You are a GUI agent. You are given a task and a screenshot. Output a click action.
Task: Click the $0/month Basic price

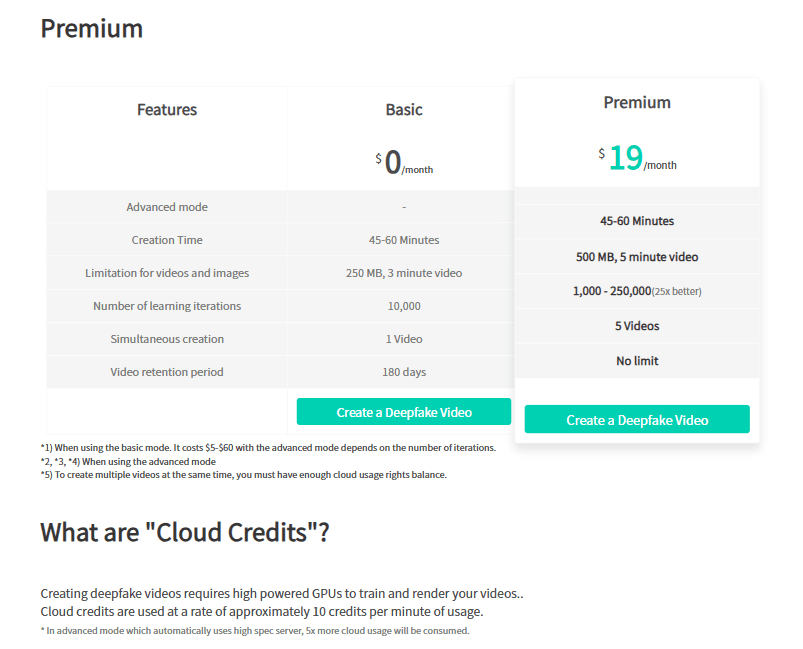pyautogui.click(x=404, y=162)
